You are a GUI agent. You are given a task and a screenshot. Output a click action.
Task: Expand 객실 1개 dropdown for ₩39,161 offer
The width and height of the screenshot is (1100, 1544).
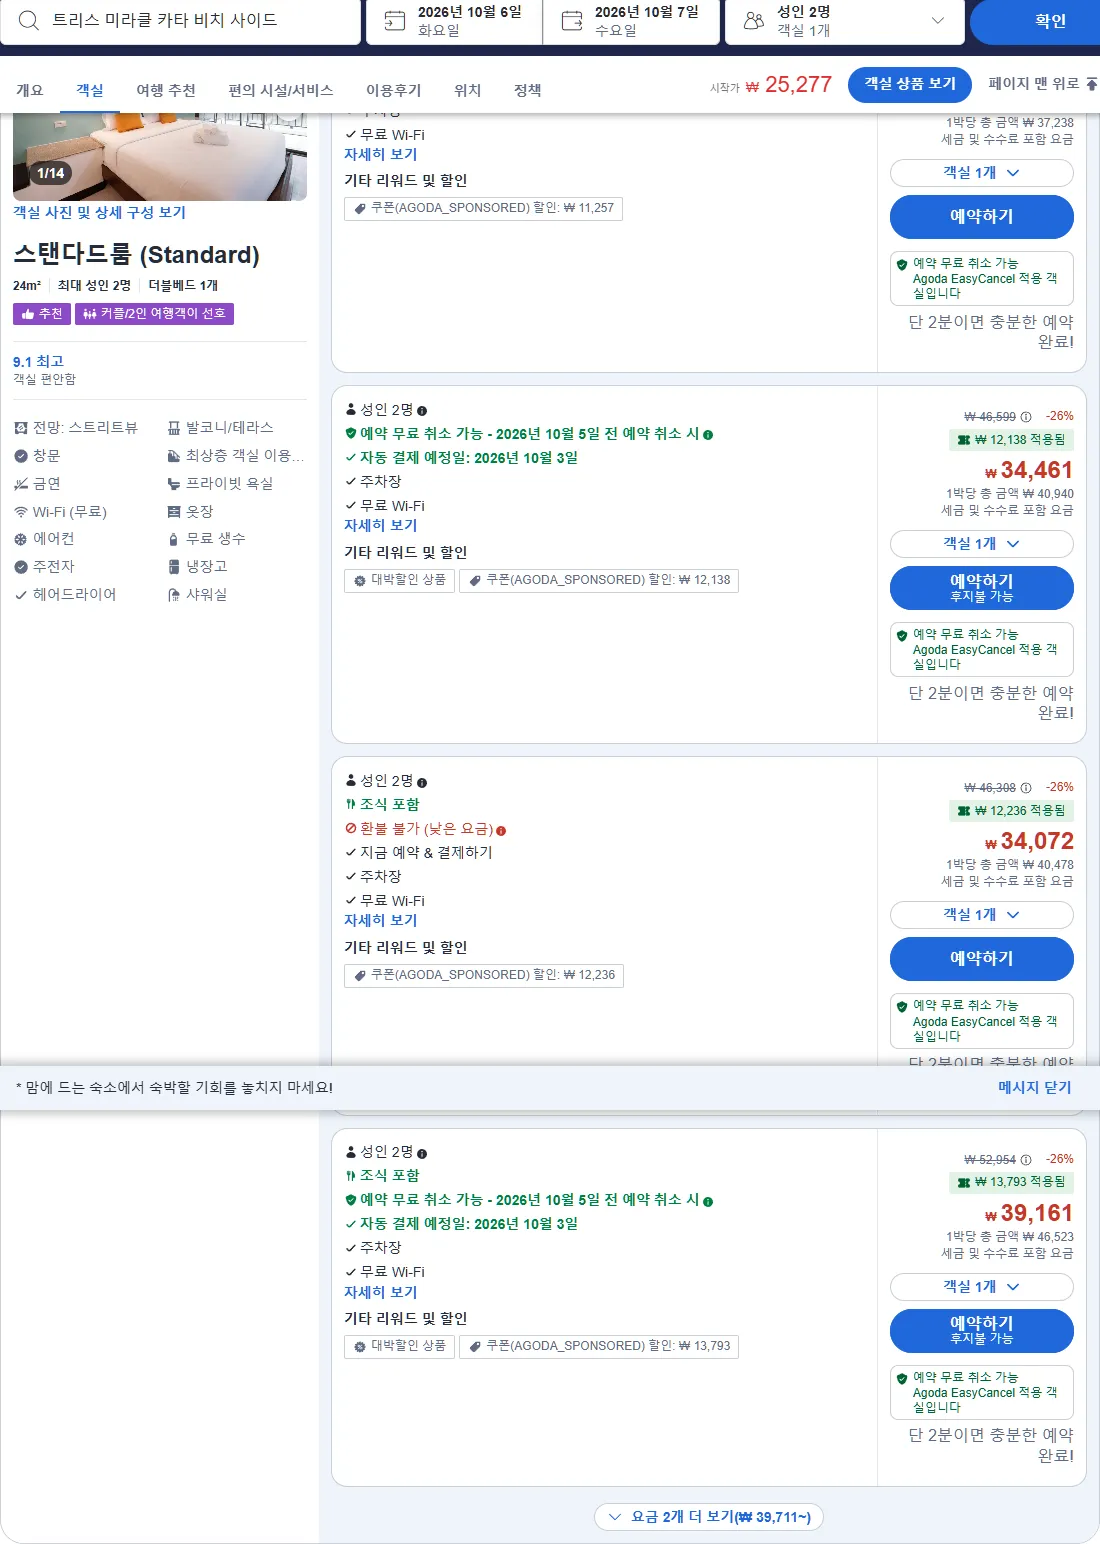tap(982, 1287)
